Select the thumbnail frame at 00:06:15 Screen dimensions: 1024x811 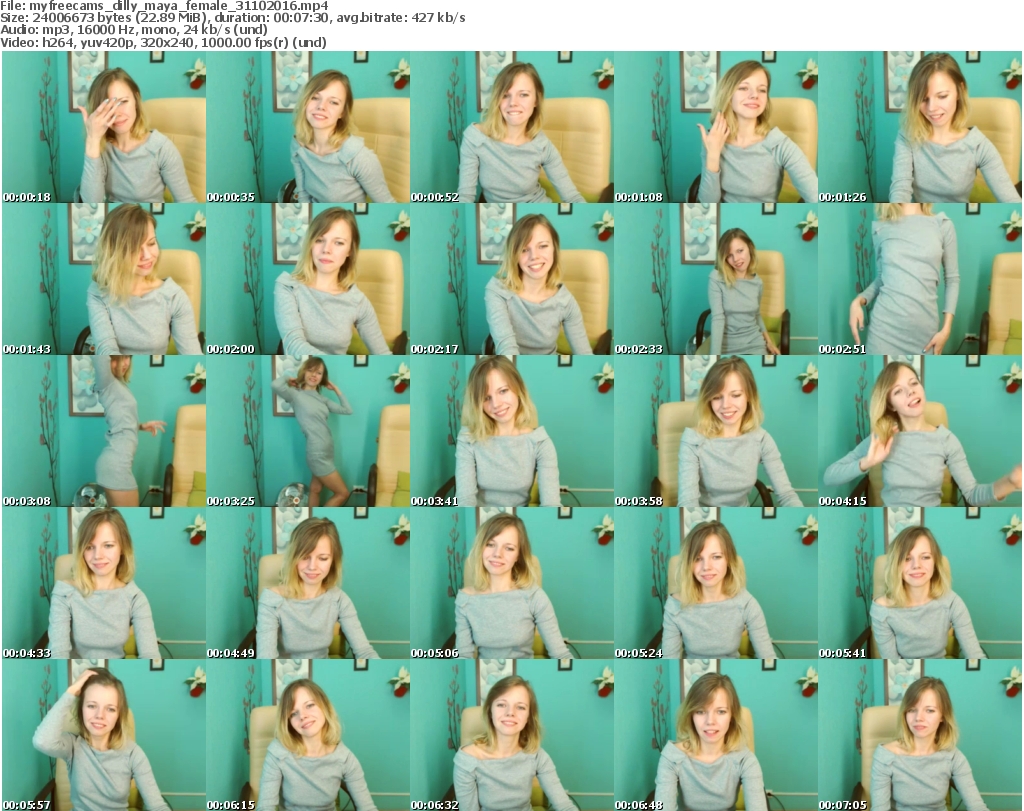[308, 735]
